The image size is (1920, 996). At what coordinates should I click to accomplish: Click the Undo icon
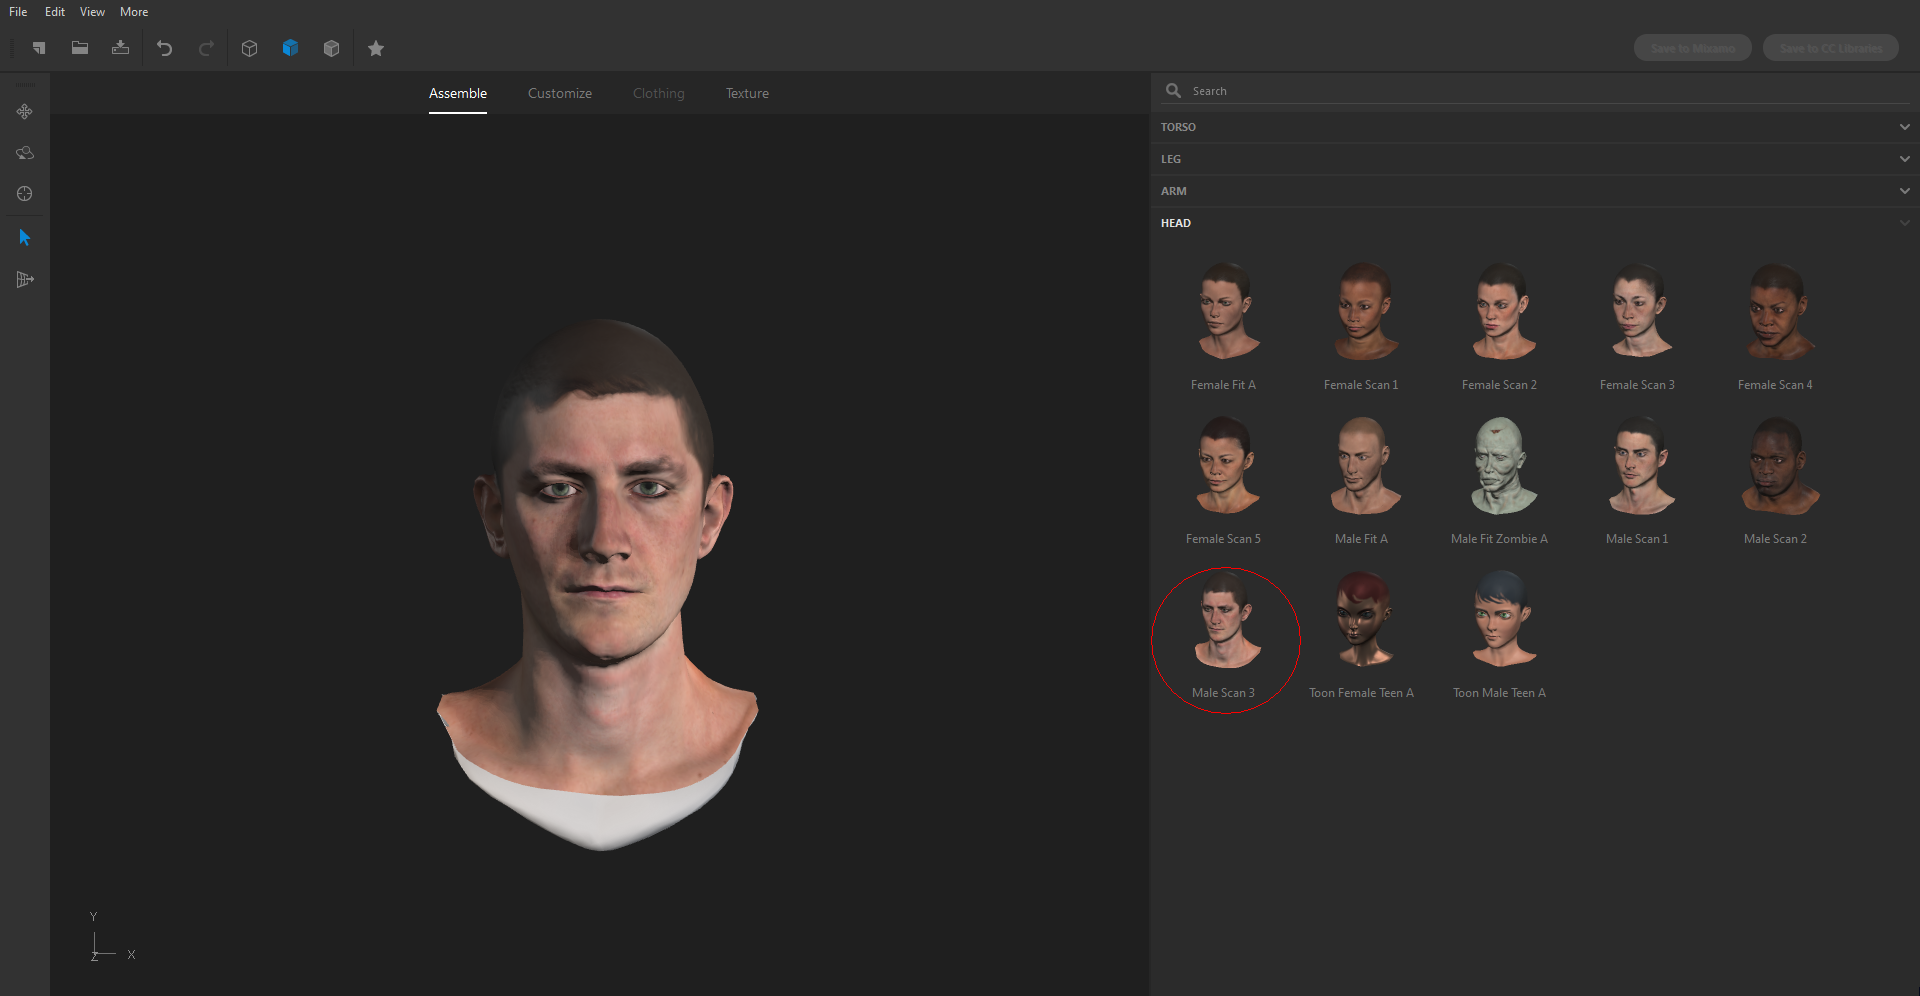165,48
